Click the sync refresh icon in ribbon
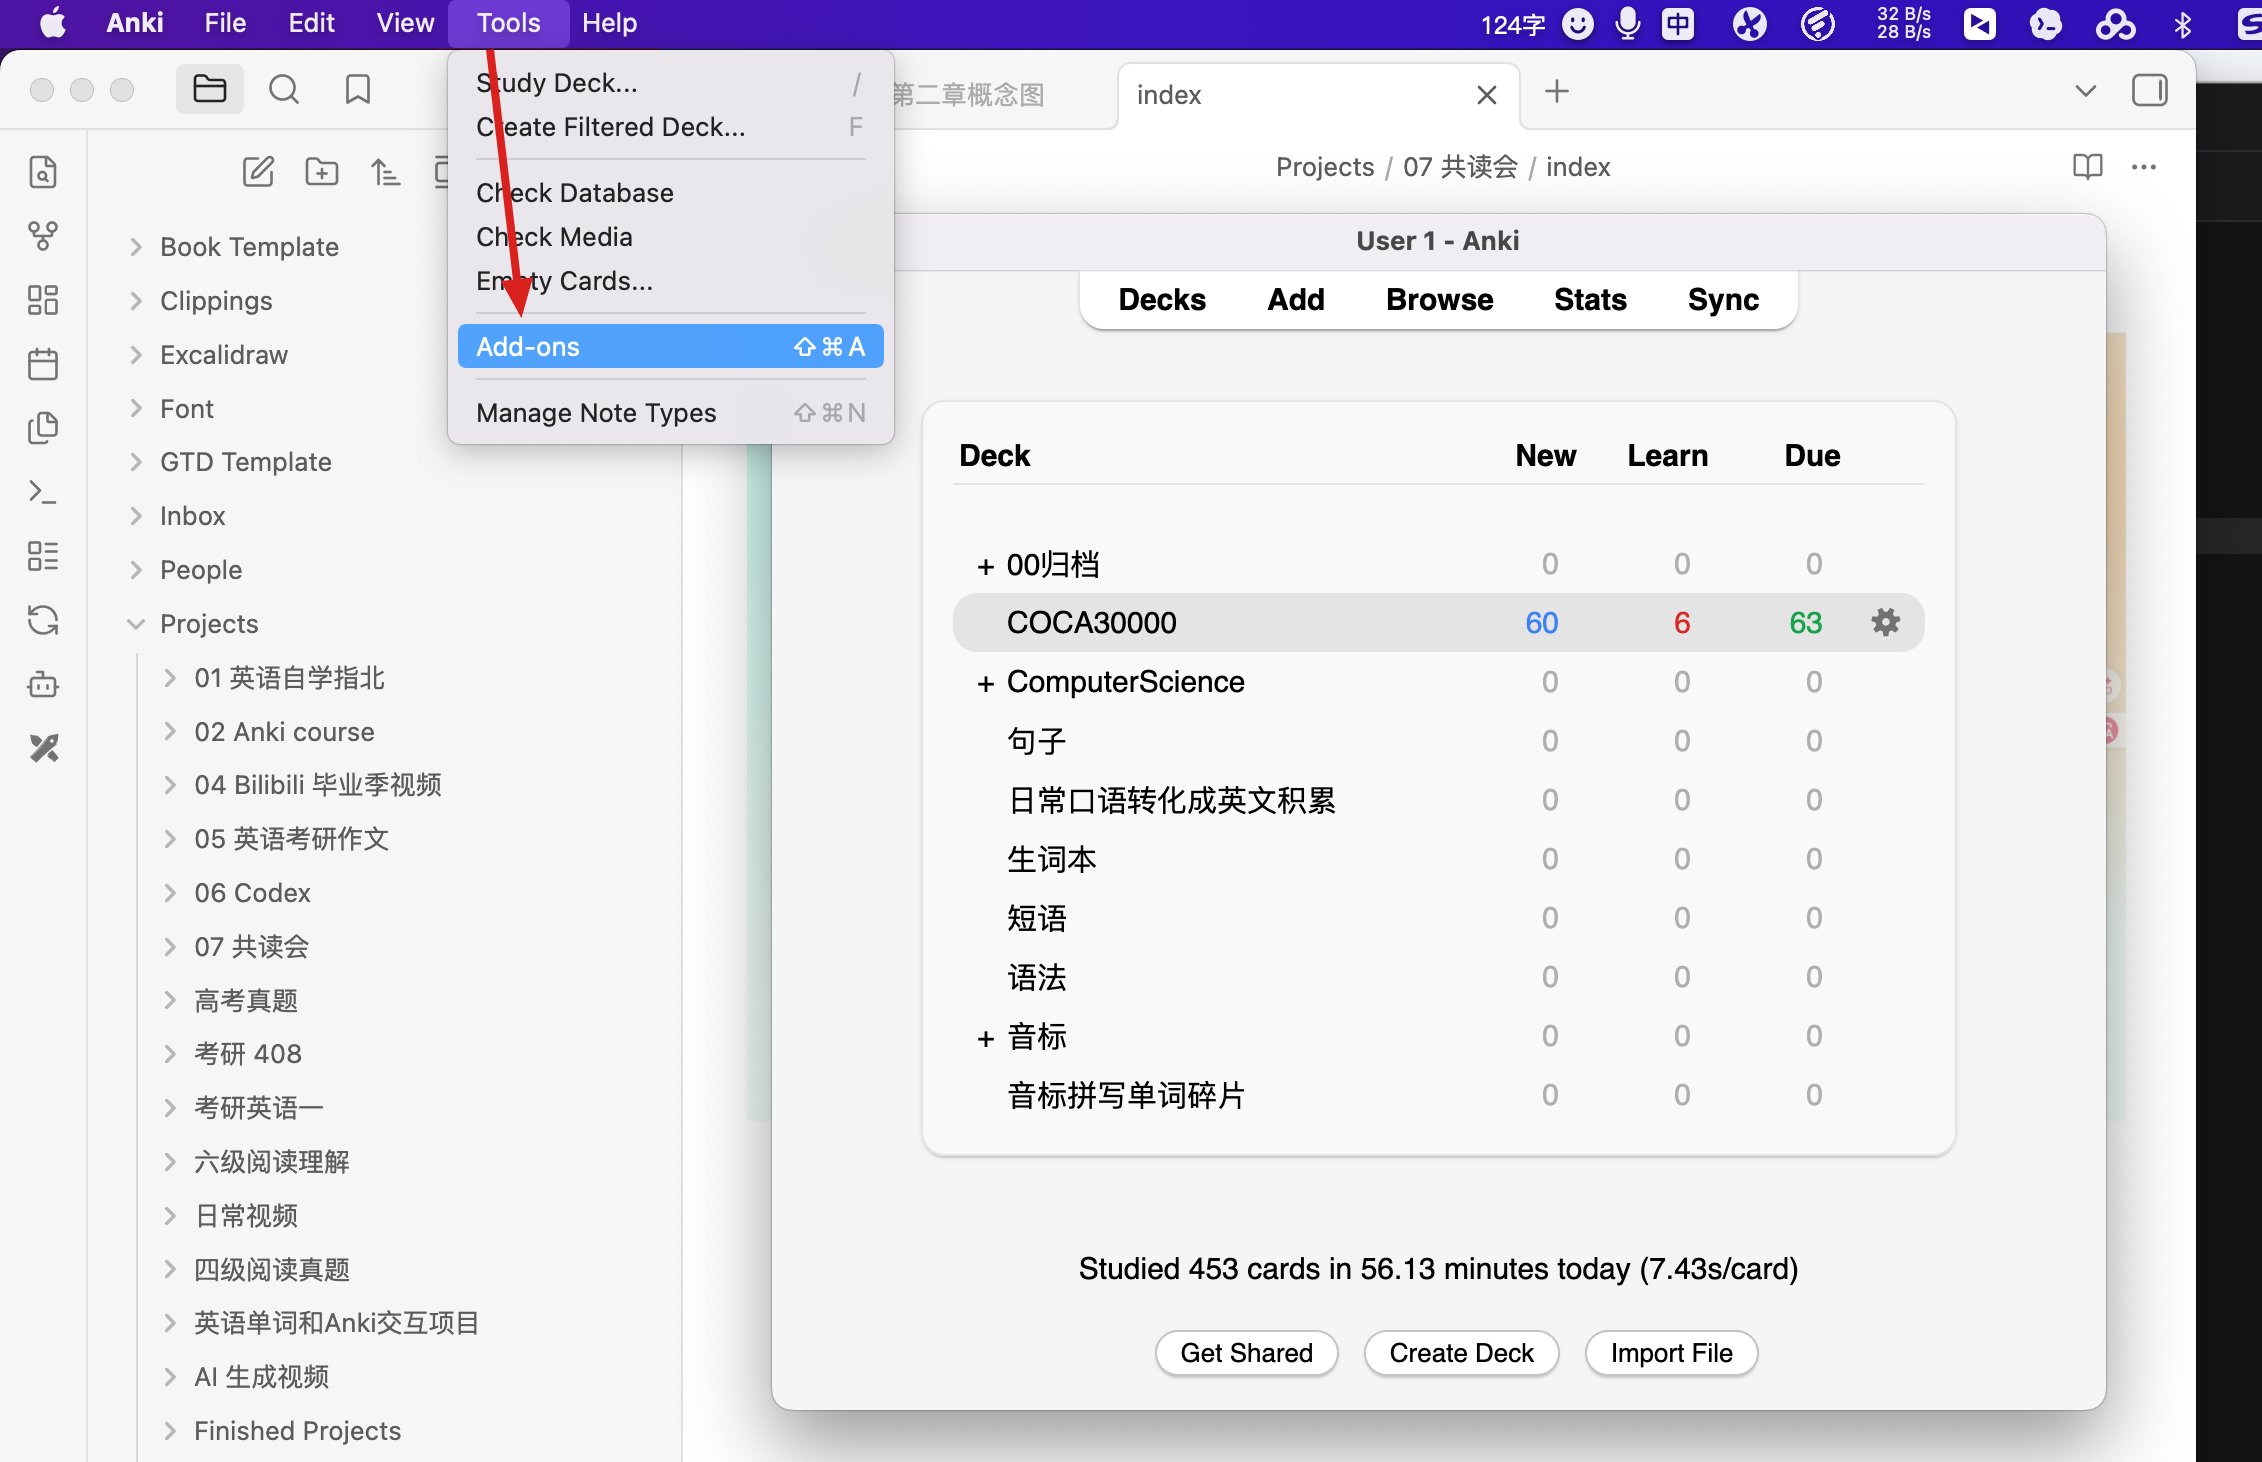The width and height of the screenshot is (2262, 1462). [43, 620]
